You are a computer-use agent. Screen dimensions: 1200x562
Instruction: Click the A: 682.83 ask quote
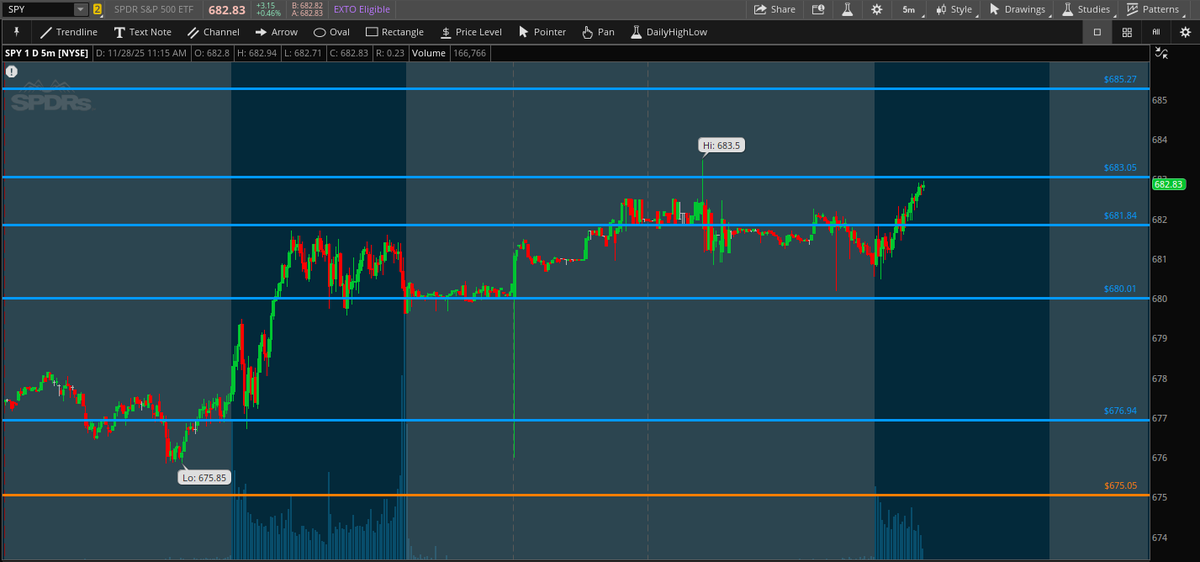pos(308,13)
